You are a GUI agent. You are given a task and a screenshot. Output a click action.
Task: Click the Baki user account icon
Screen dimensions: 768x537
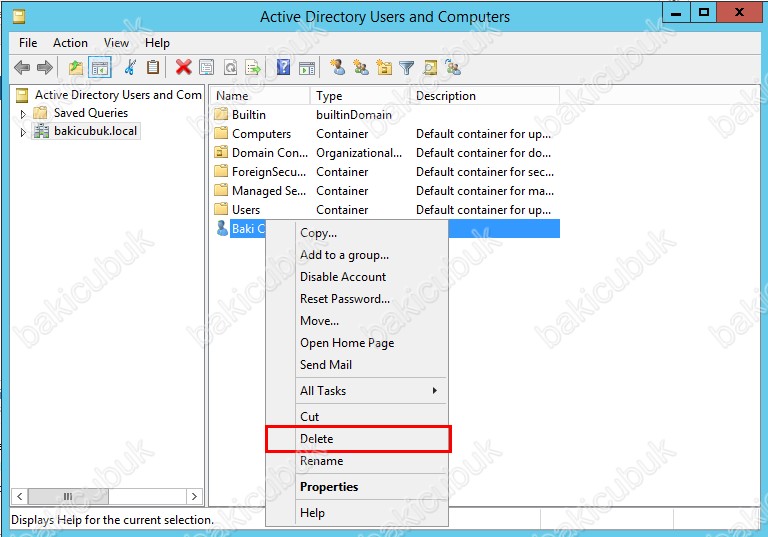[222, 228]
